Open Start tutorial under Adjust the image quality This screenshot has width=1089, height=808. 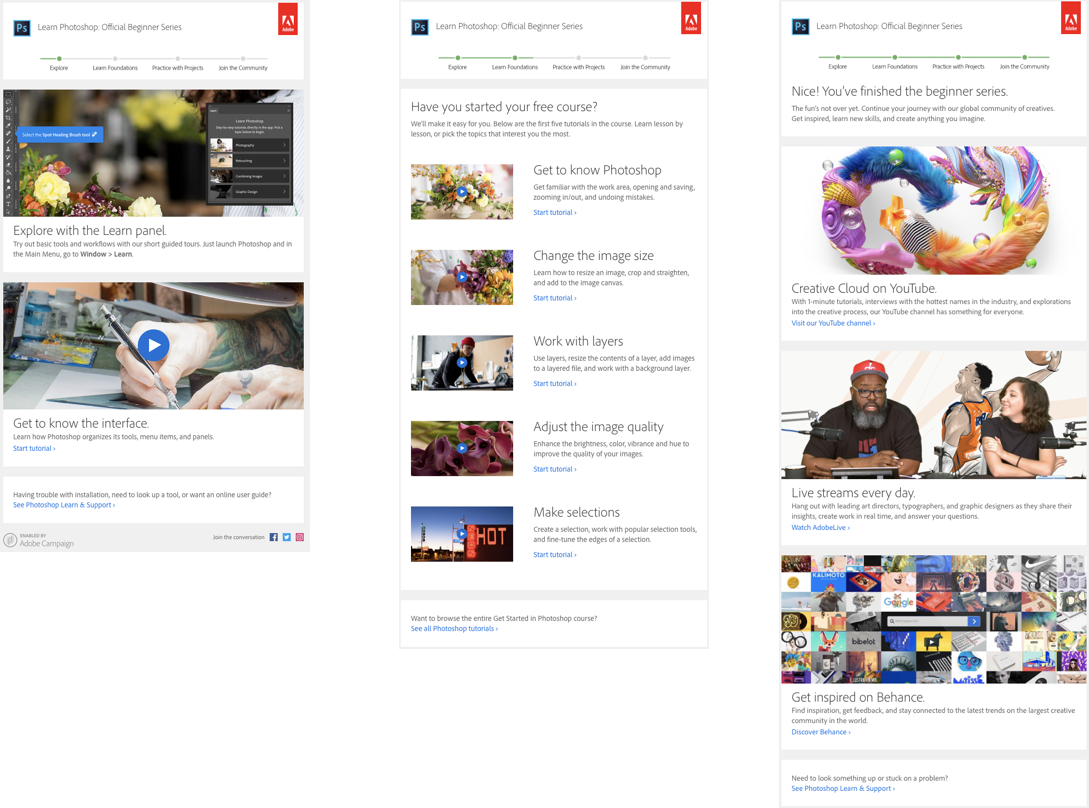click(555, 469)
